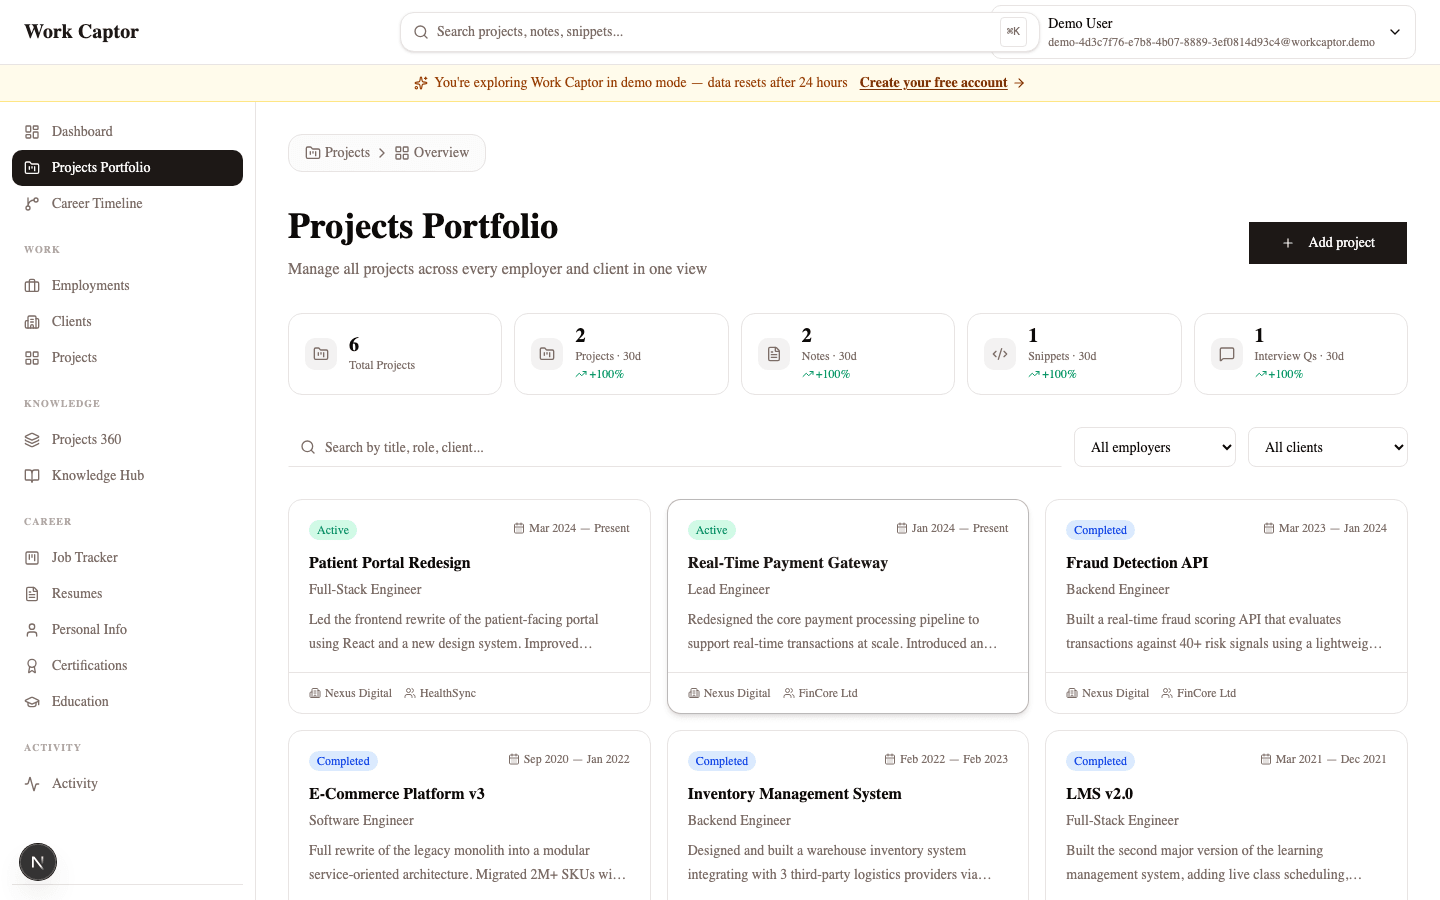Open Job Tracker from sidebar

(127, 558)
